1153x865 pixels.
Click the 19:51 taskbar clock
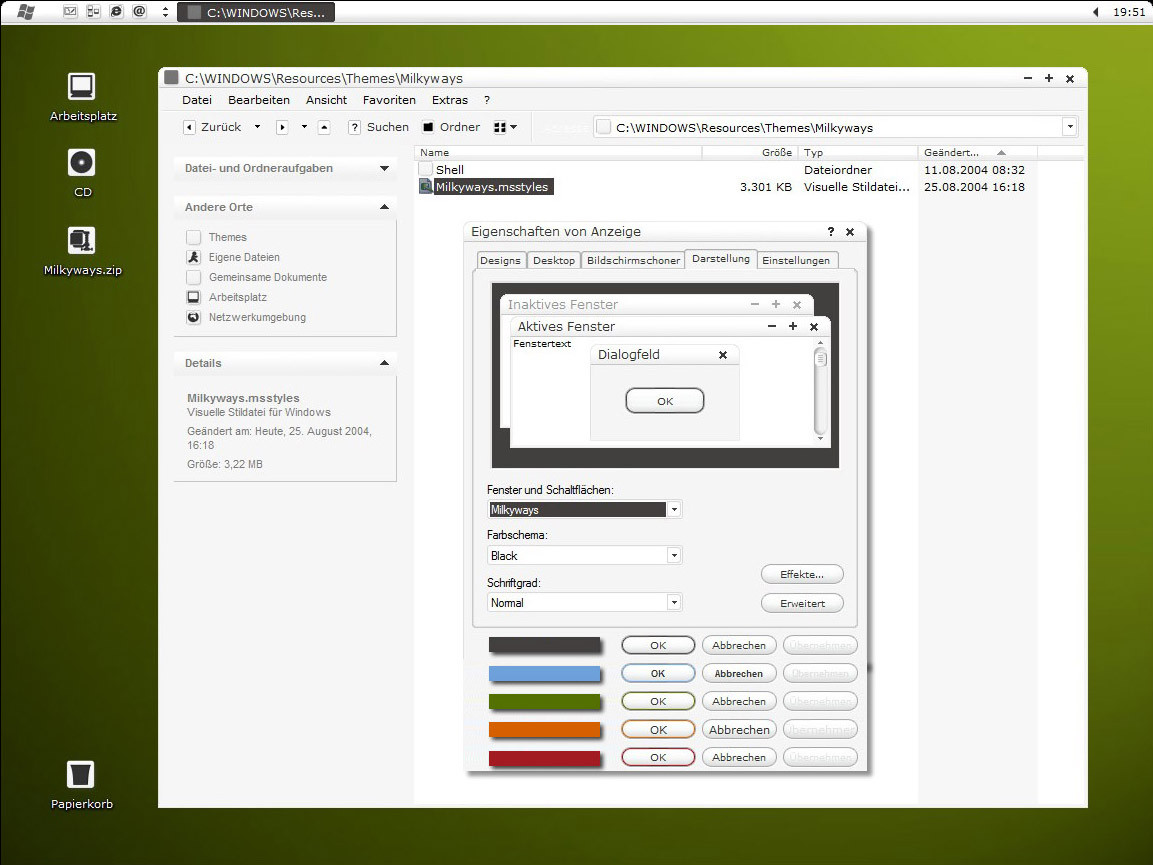[x=1129, y=12]
